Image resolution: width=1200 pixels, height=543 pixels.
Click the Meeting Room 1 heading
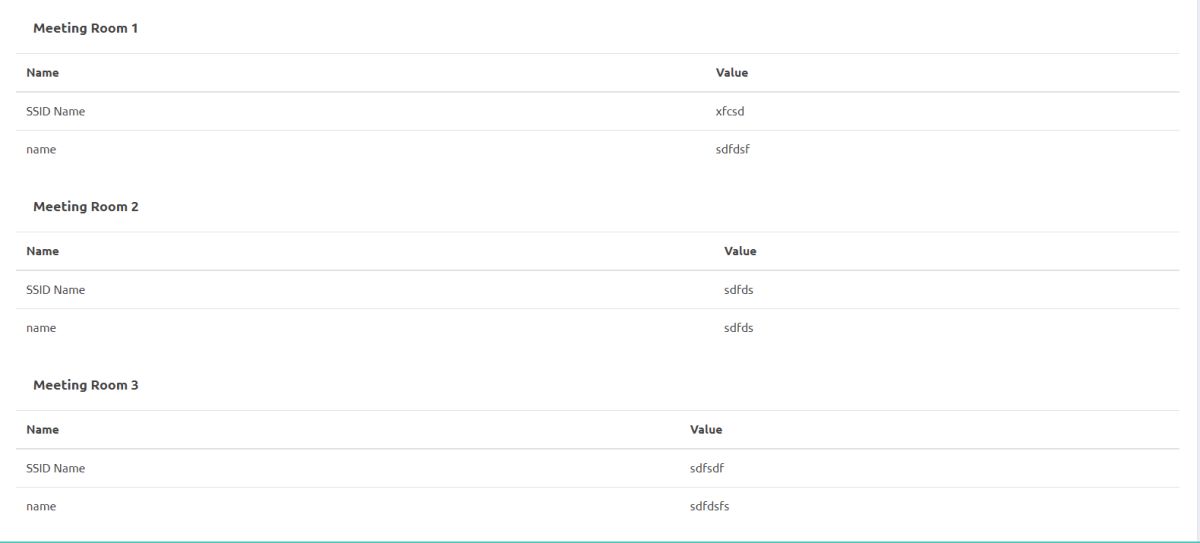85,28
